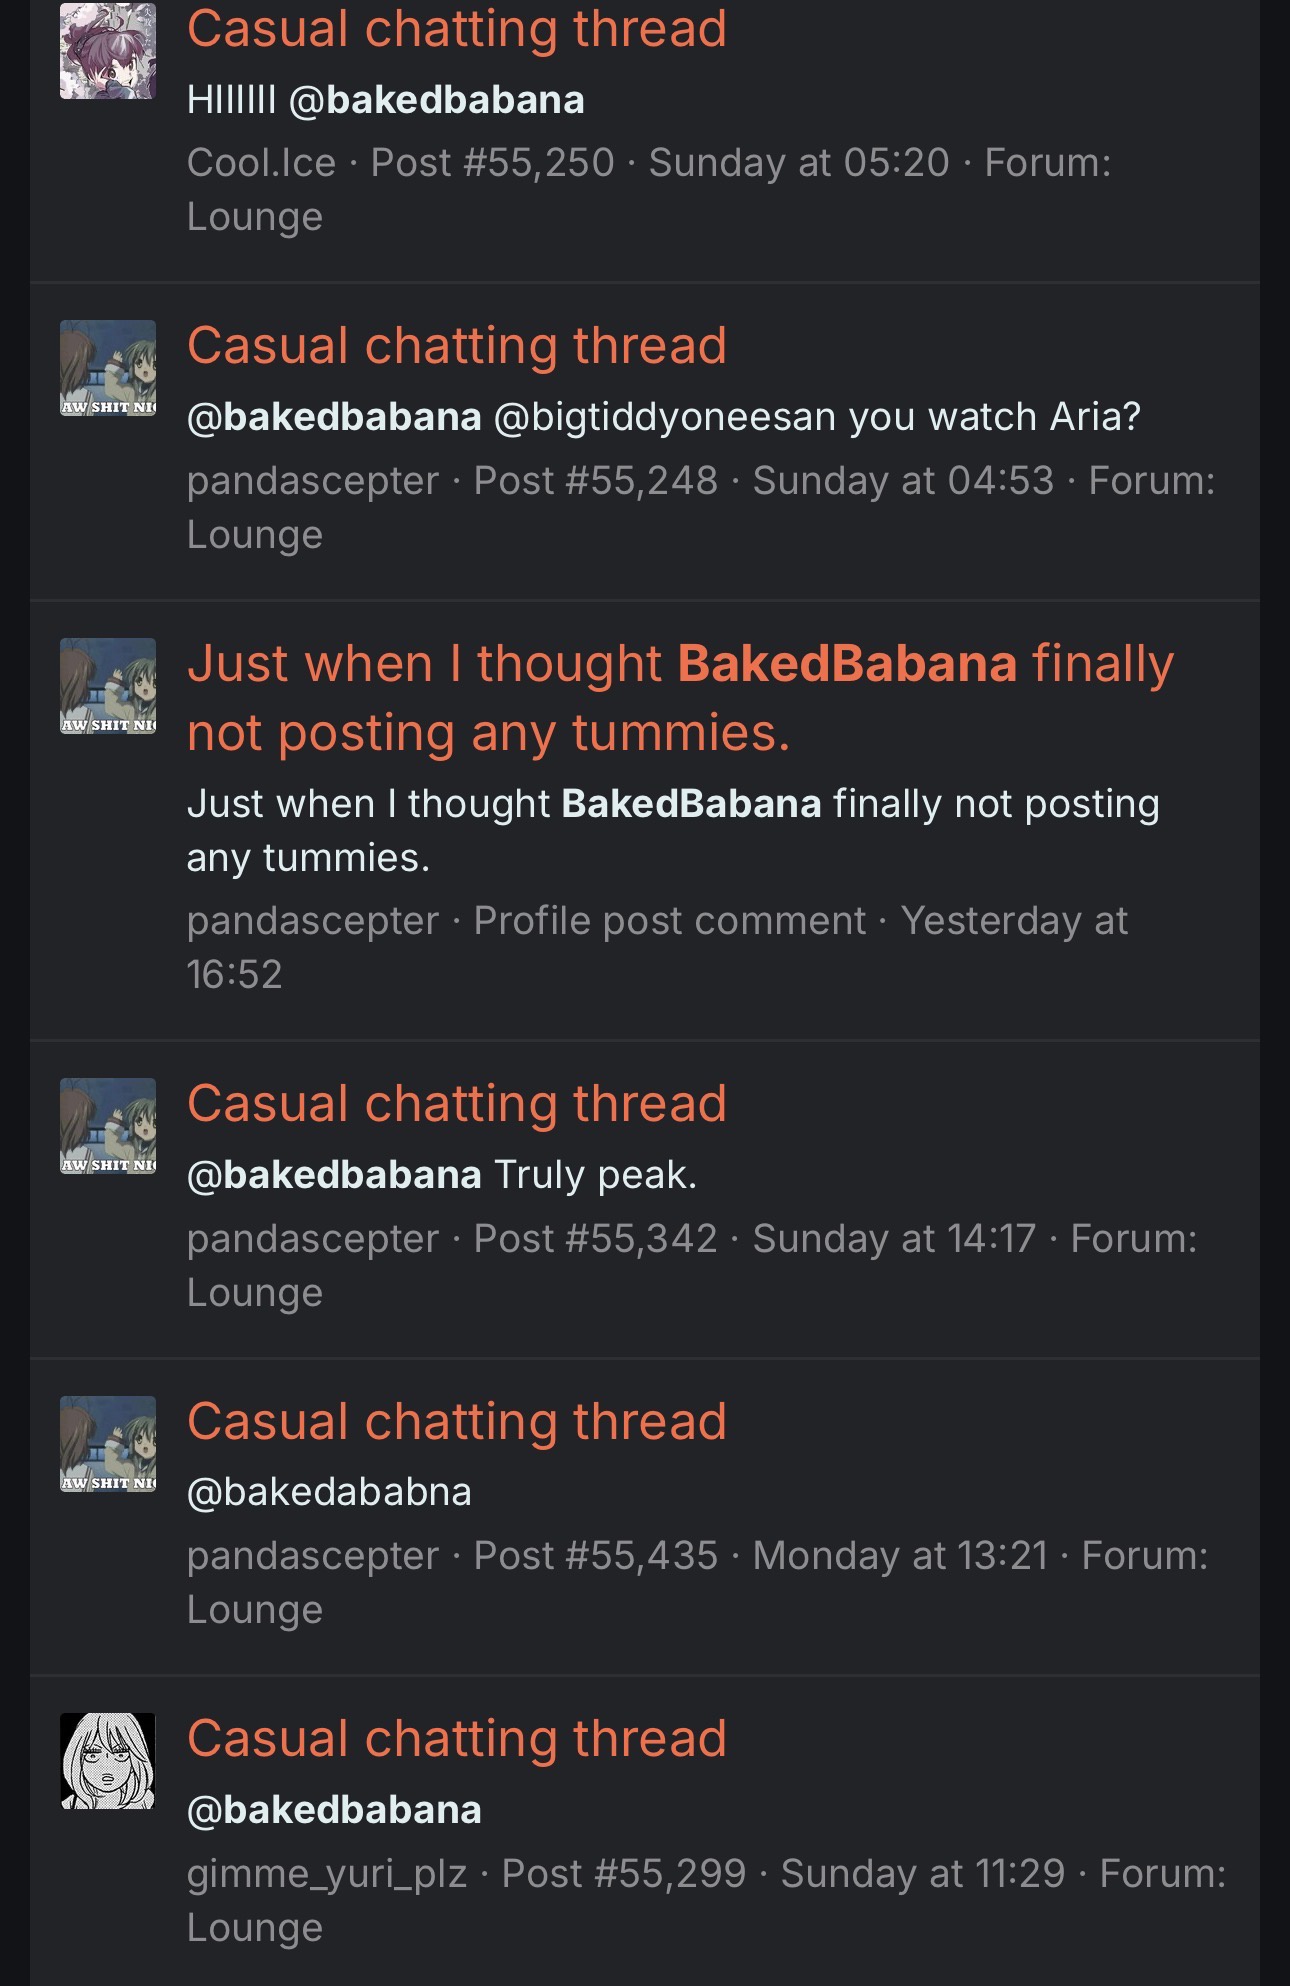Open gimme_yuri_plz's manga avatar
The width and height of the screenshot is (1290, 1986).
[108, 1761]
